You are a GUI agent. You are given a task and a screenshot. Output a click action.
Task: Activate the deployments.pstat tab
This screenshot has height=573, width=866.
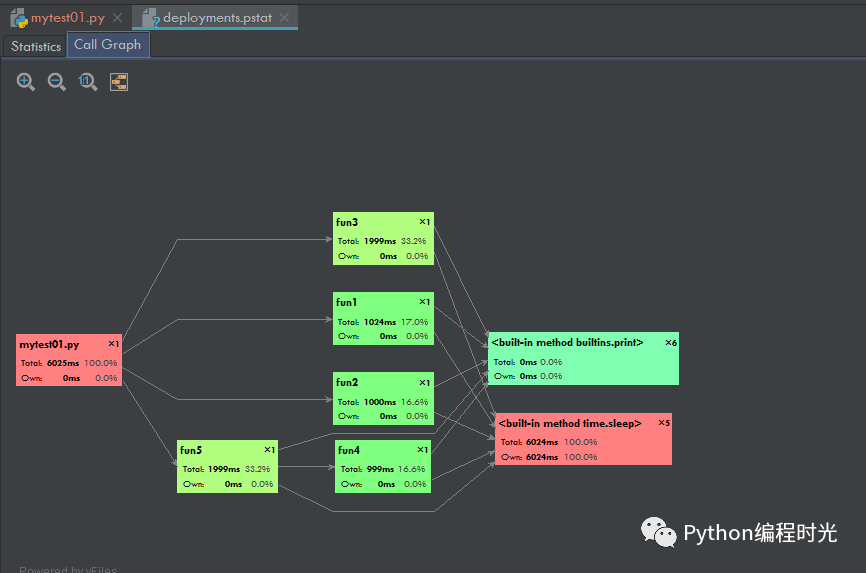(x=216, y=18)
